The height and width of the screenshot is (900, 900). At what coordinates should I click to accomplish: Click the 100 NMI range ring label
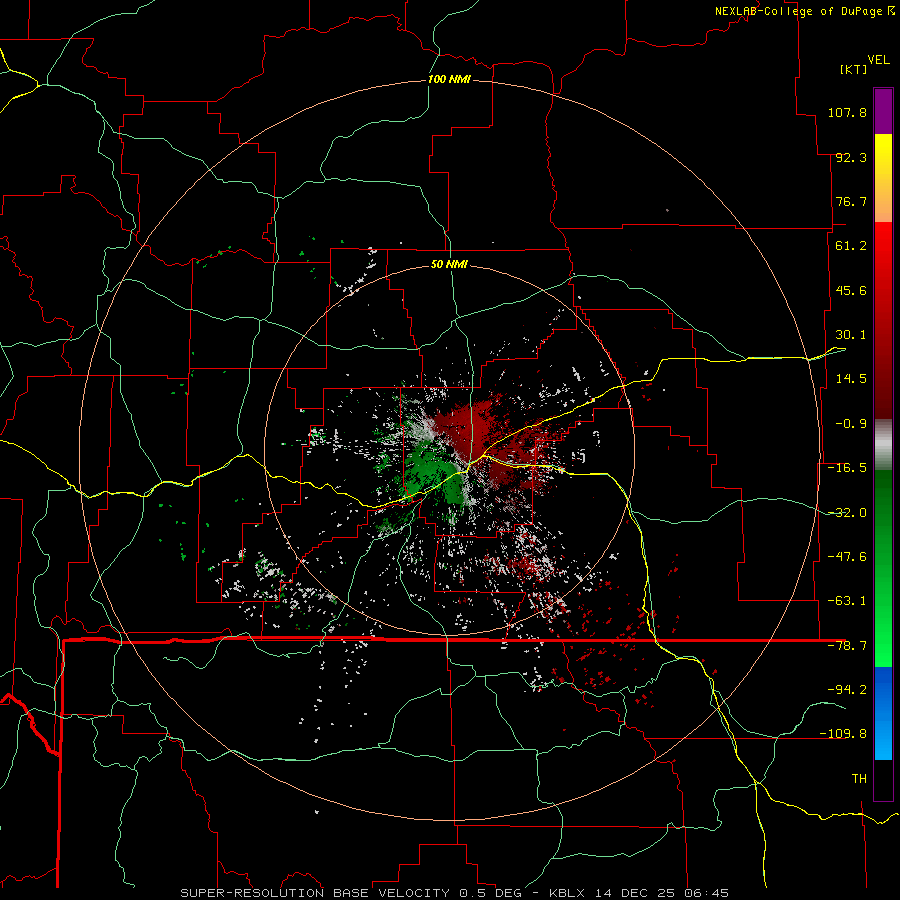click(449, 79)
